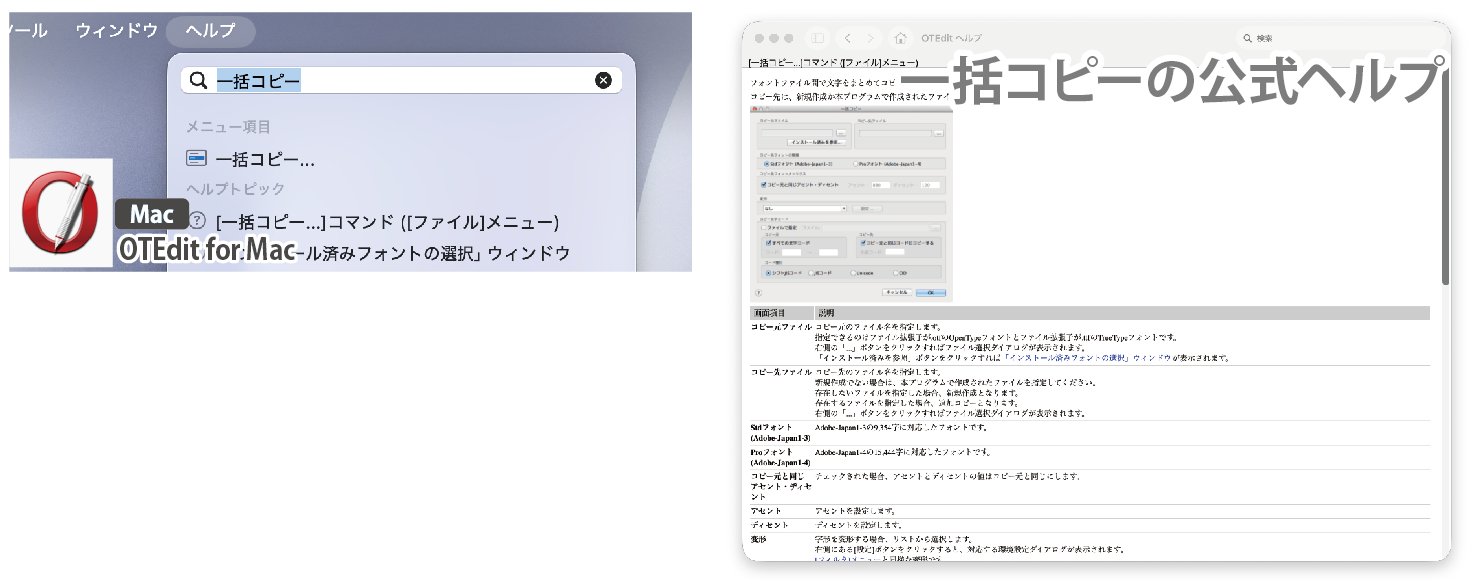
Task: Go forward in the help viewer
Action: click(x=871, y=38)
